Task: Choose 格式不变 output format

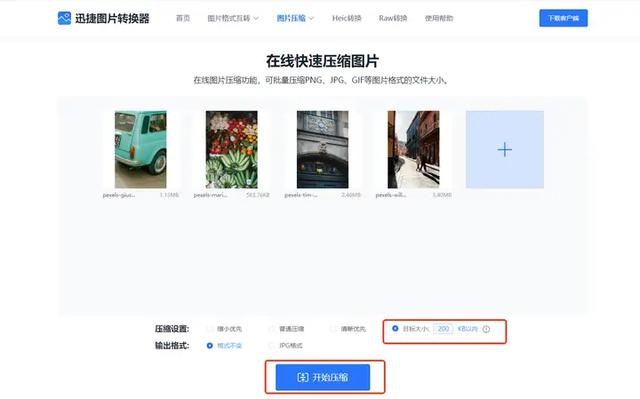Action: (x=224, y=346)
